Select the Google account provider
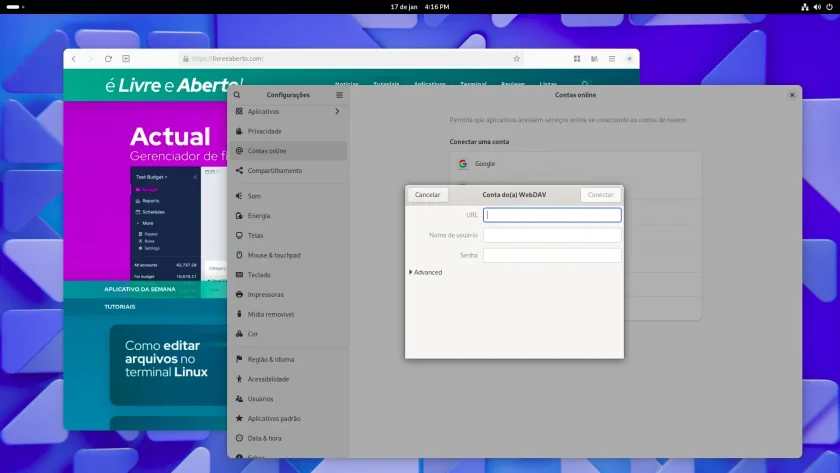840x473 pixels. 575,164
